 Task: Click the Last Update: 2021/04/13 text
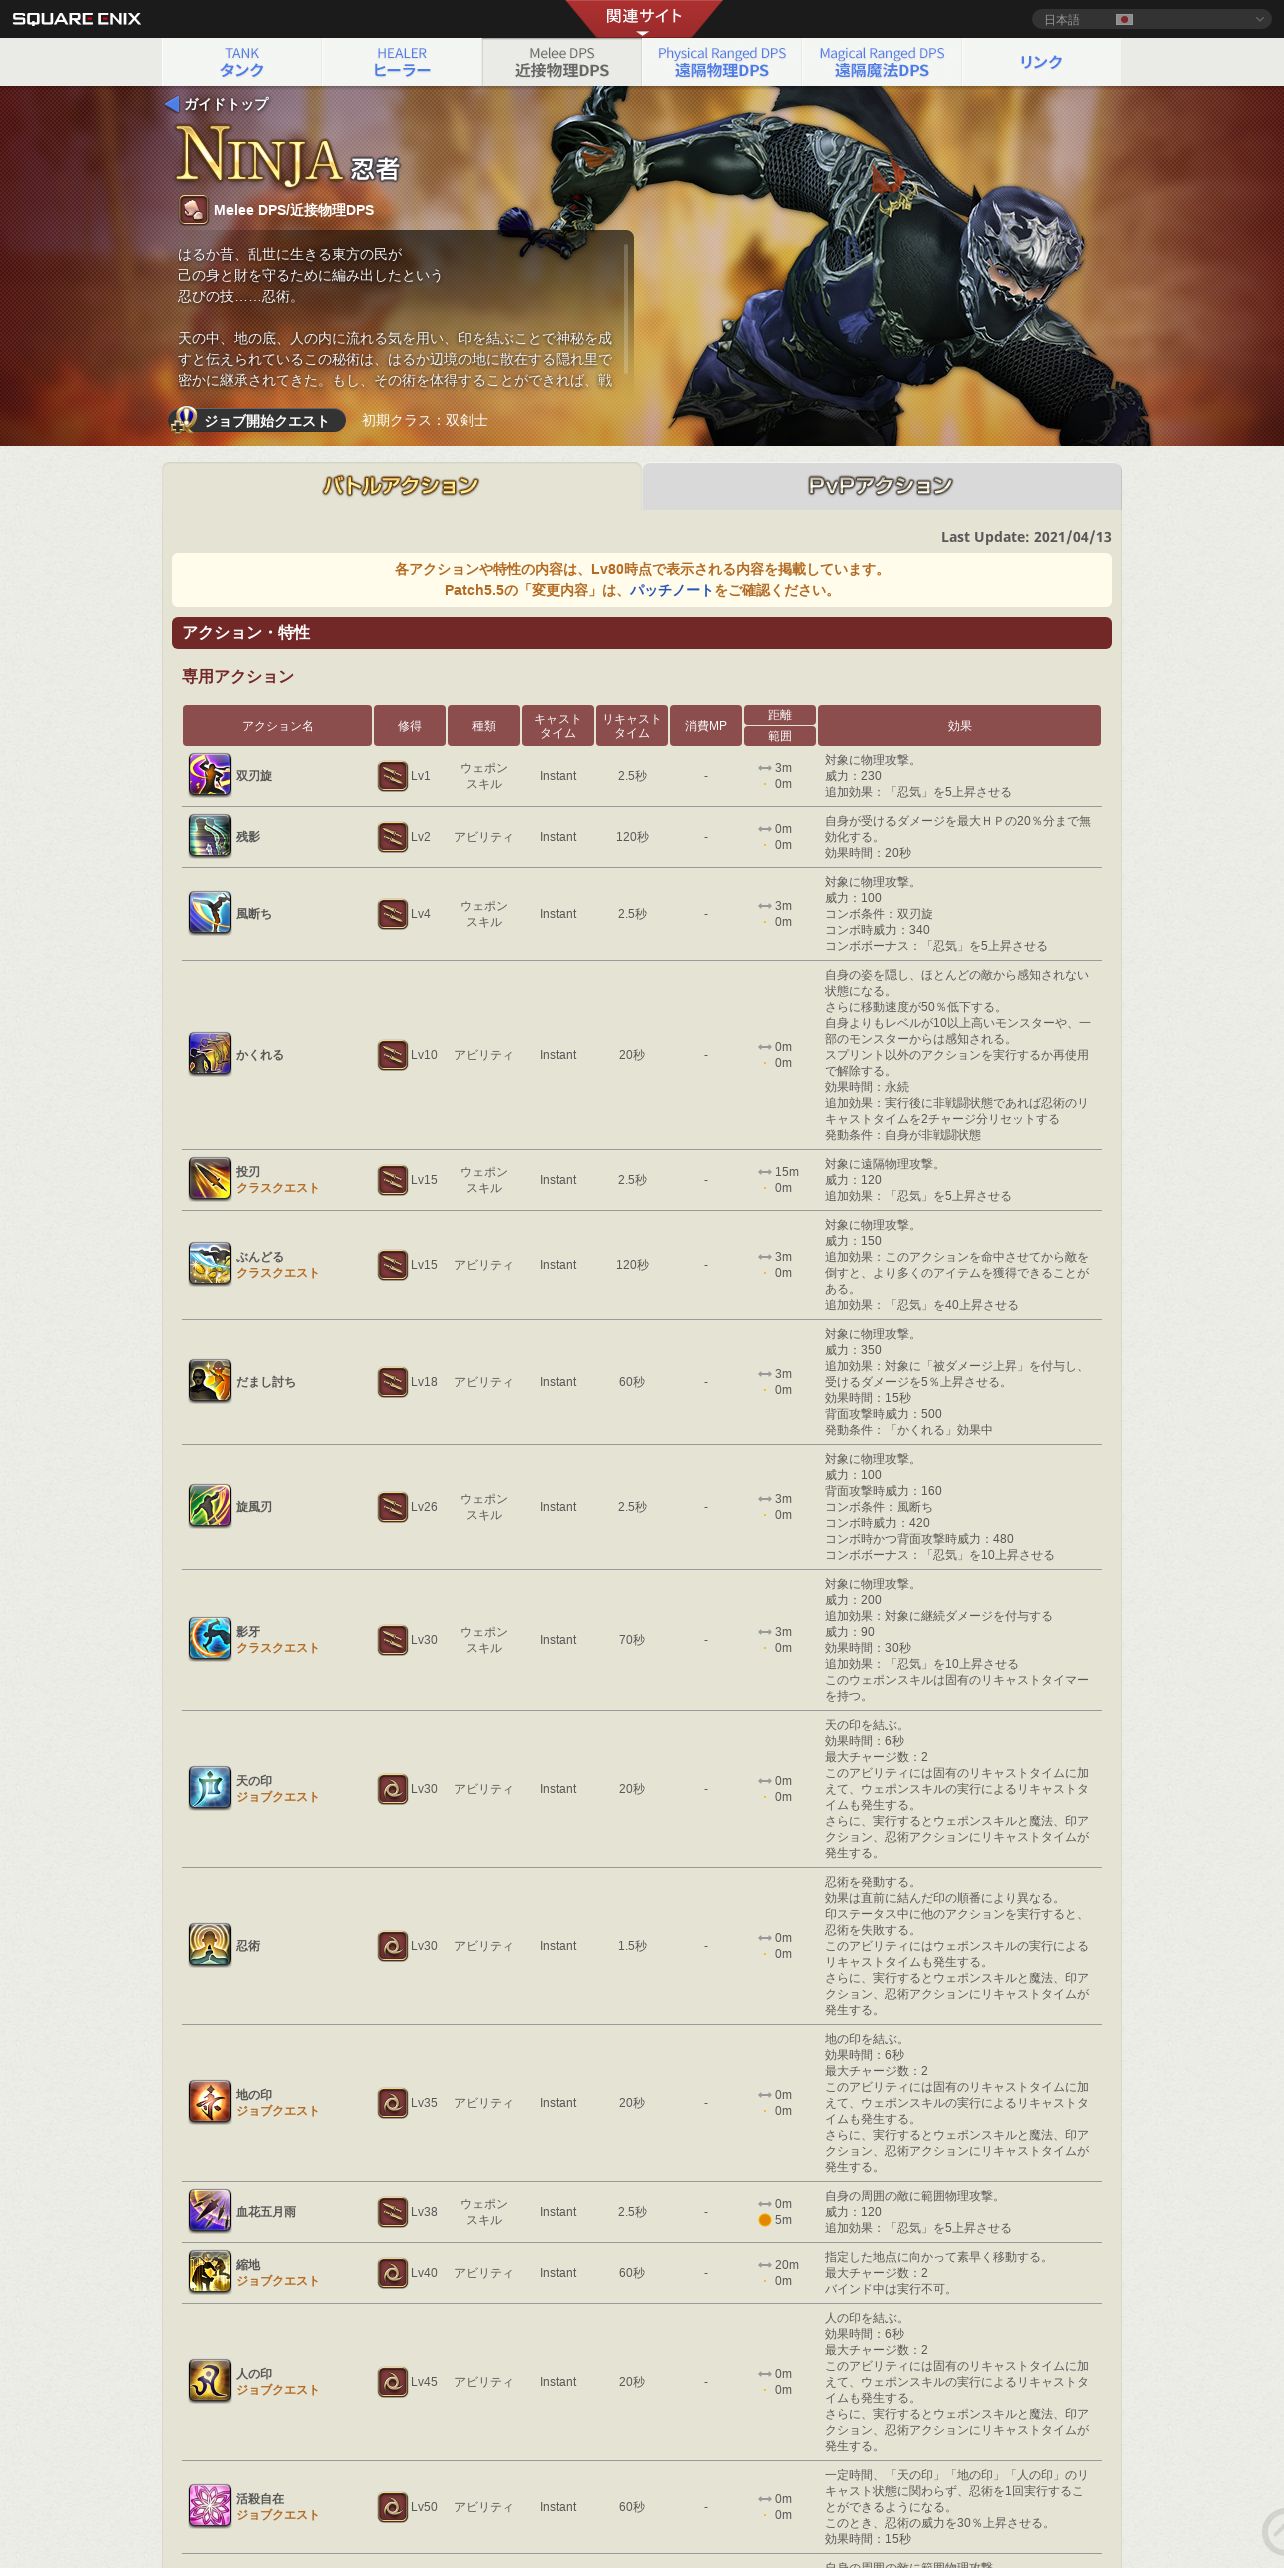coord(1026,537)
